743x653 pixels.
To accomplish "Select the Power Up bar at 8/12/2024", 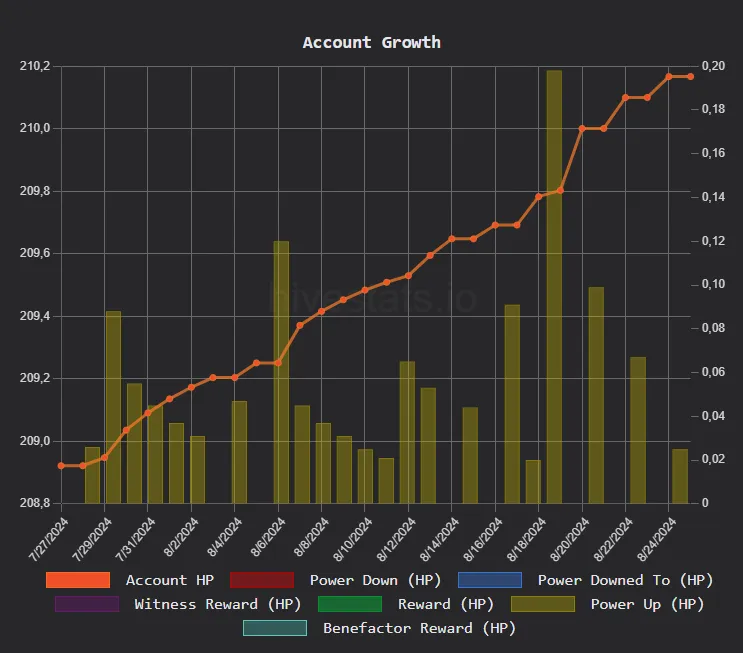I will point(407,432).
